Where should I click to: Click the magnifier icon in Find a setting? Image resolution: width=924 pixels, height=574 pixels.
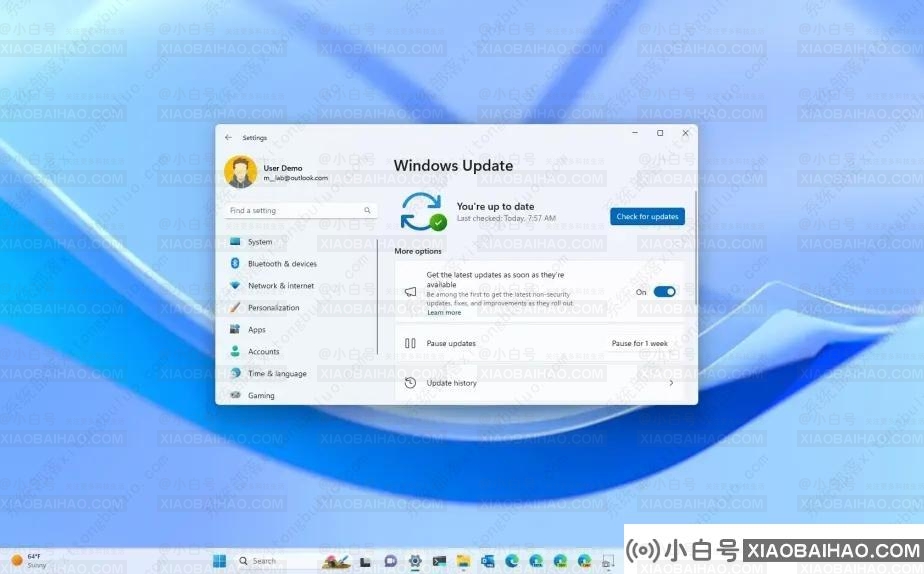point(367,210)
